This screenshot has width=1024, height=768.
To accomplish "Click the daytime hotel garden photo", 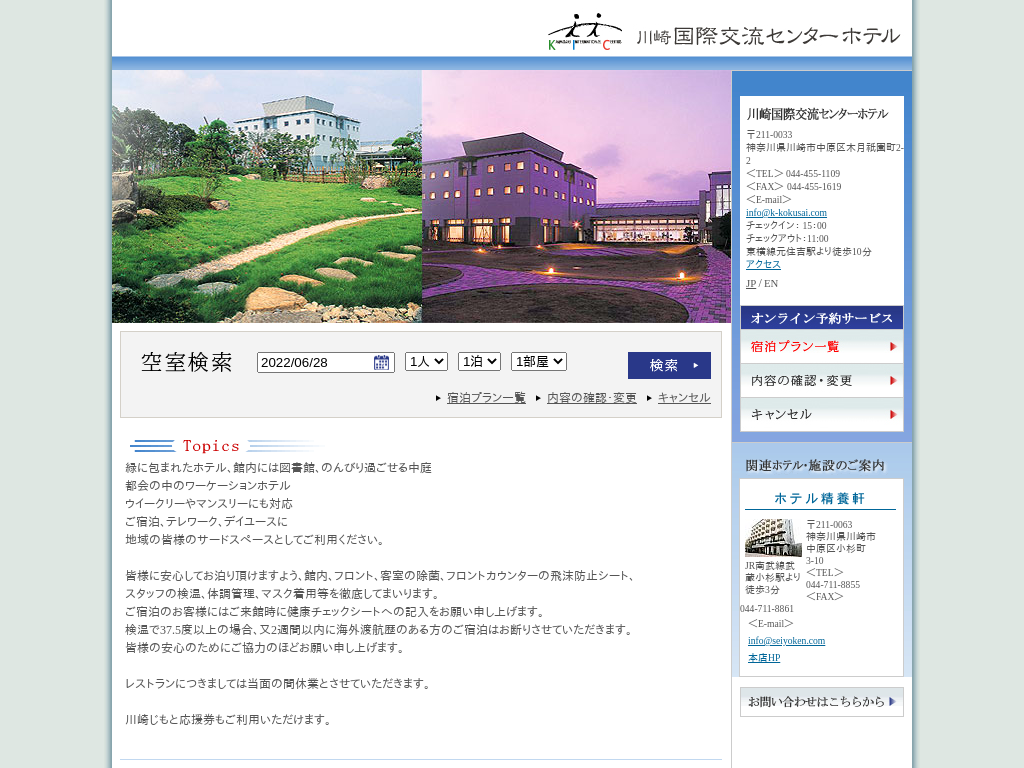I will coord(267,197).
